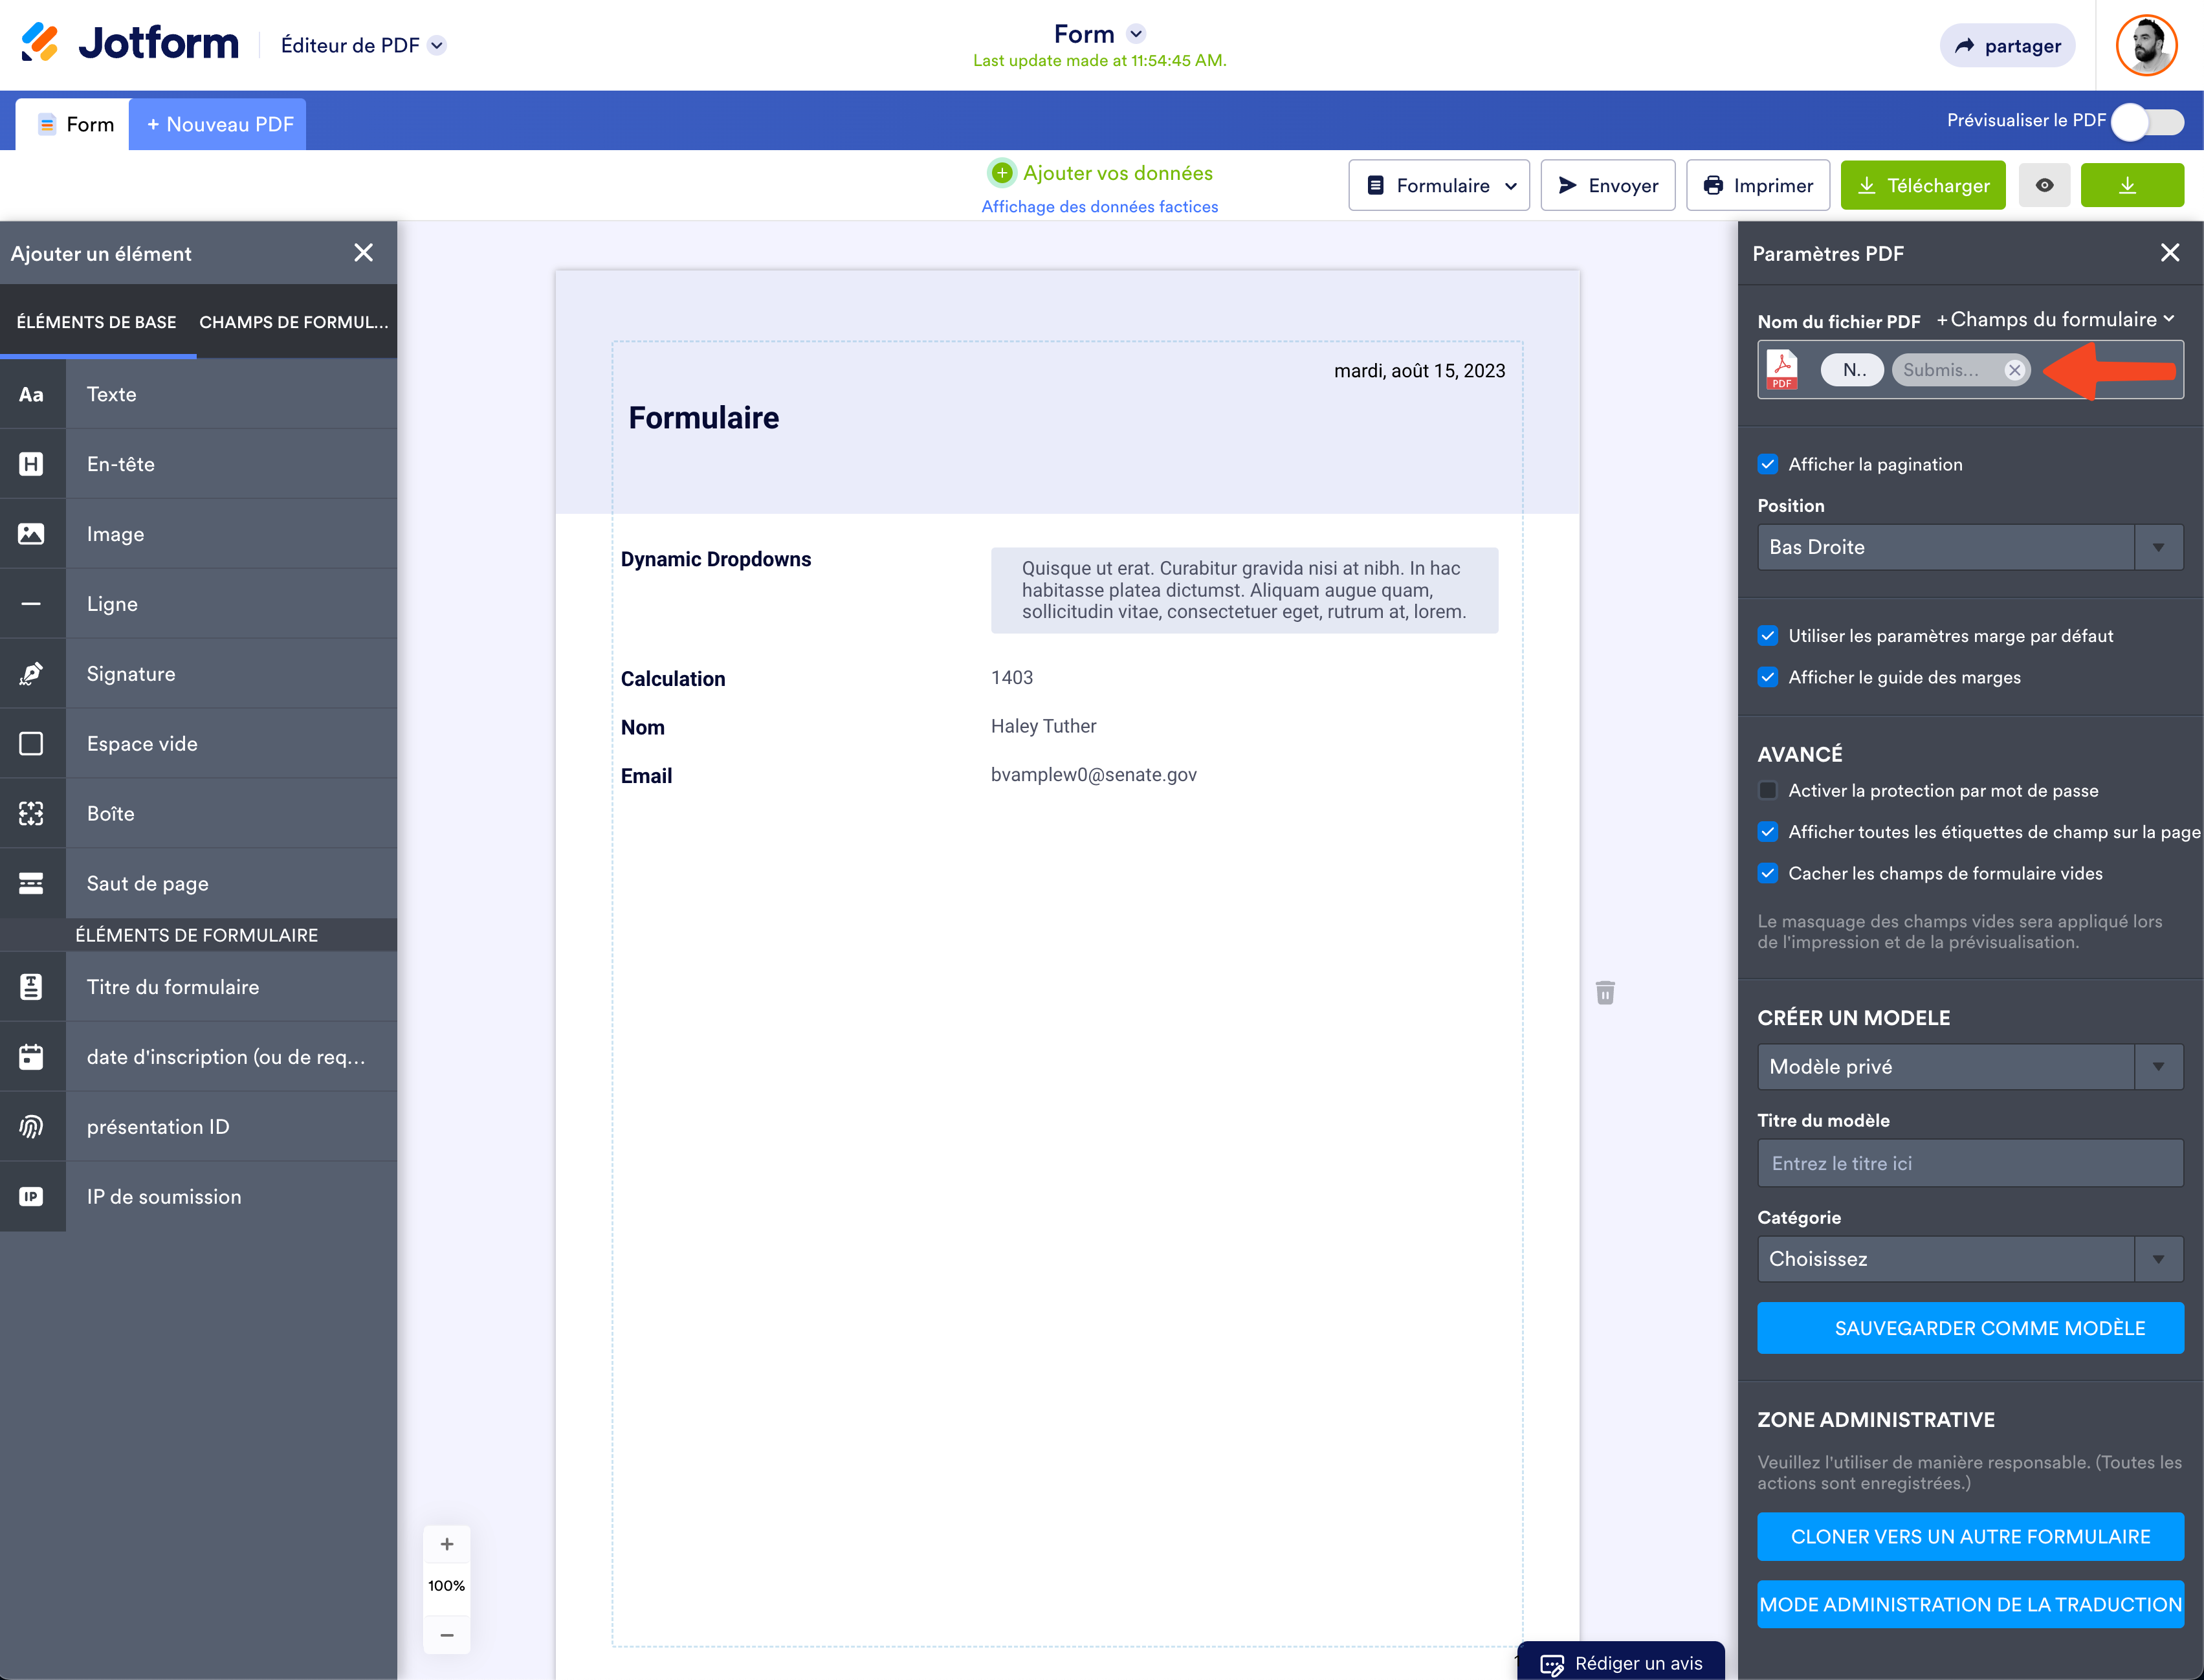The image size is (2204, 1680).
Task: Add an Image element
Action: (x=115, y=534)
